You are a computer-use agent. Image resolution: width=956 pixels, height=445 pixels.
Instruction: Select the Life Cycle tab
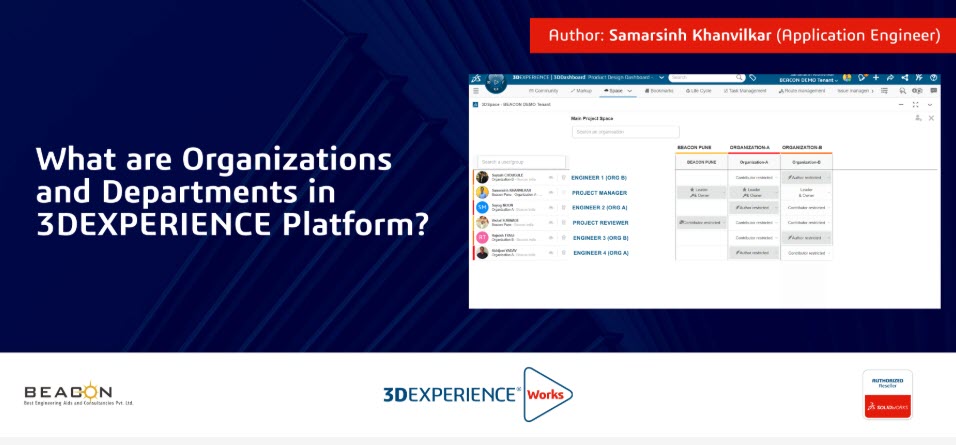tap(700, 91)
